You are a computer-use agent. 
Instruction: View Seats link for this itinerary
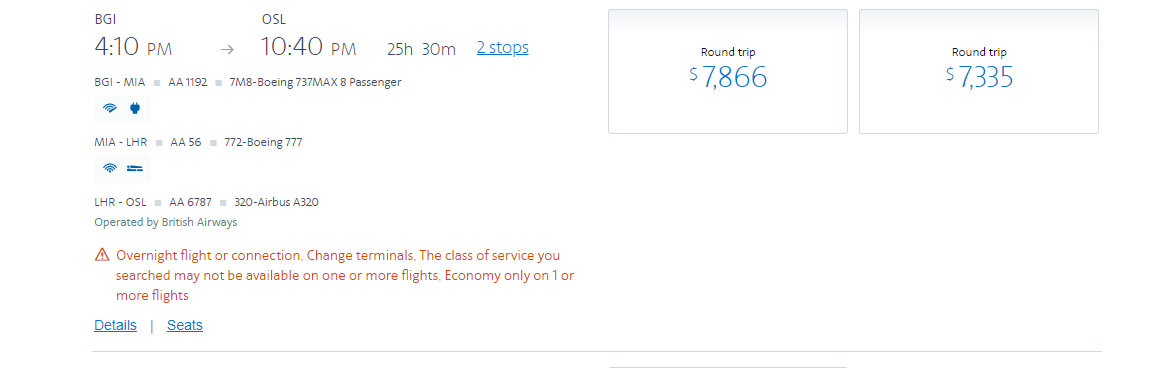pyautogui.click(x=184, y=325)
